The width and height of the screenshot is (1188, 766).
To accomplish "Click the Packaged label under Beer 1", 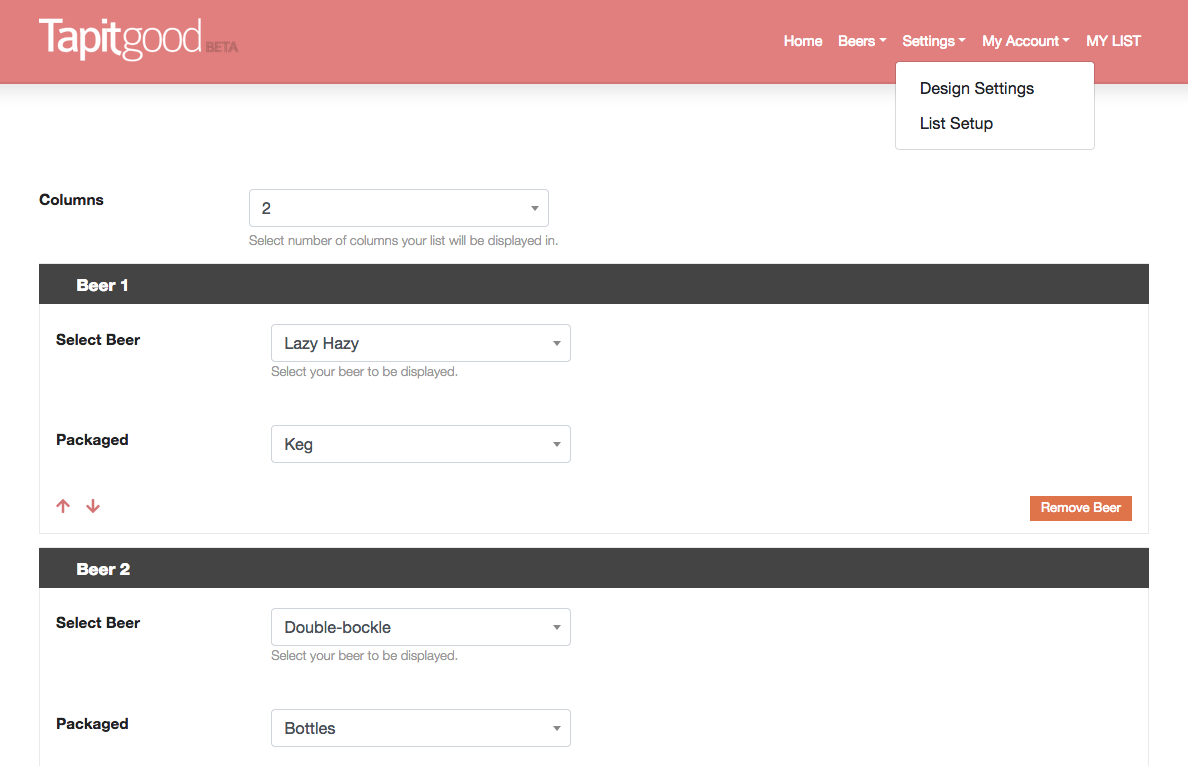I will [92, 440].
